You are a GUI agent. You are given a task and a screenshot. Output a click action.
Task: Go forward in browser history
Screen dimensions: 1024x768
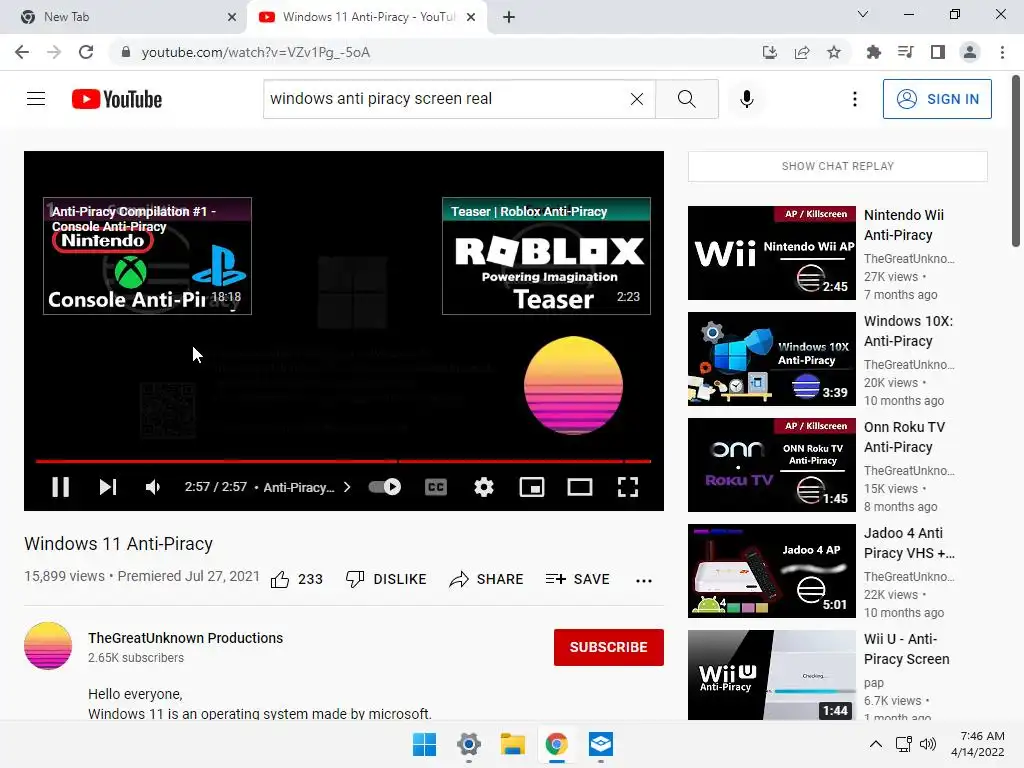pos(54,52)
